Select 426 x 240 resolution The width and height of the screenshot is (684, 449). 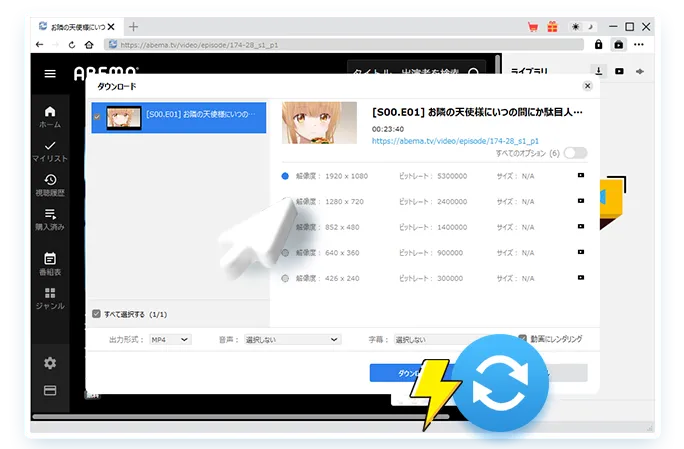[285, 278]
